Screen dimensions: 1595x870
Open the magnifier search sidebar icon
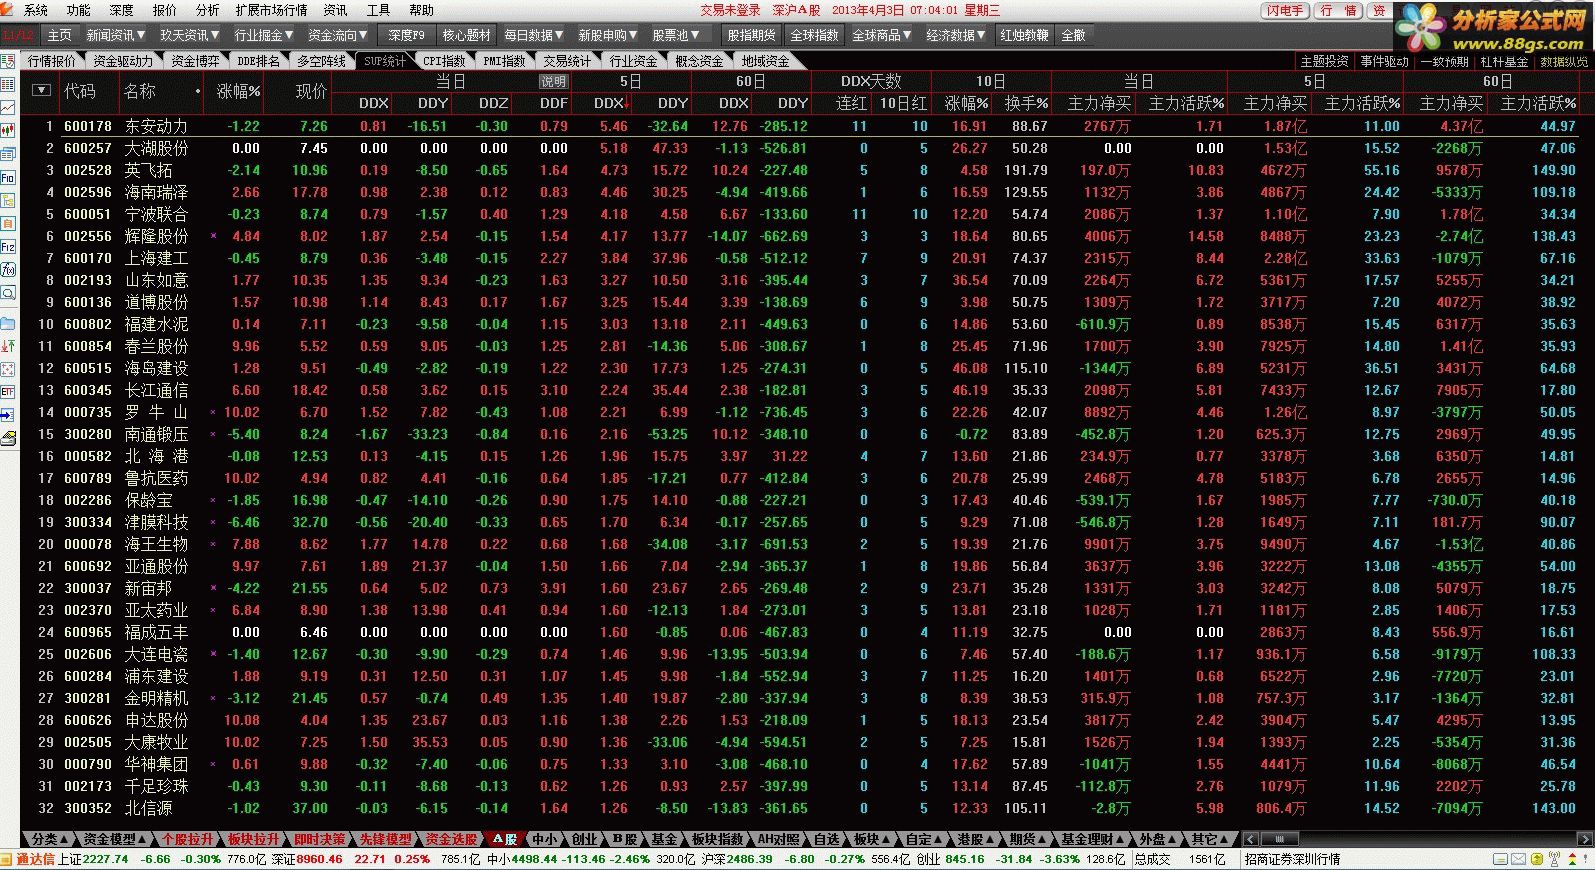(x=8, y=293)
